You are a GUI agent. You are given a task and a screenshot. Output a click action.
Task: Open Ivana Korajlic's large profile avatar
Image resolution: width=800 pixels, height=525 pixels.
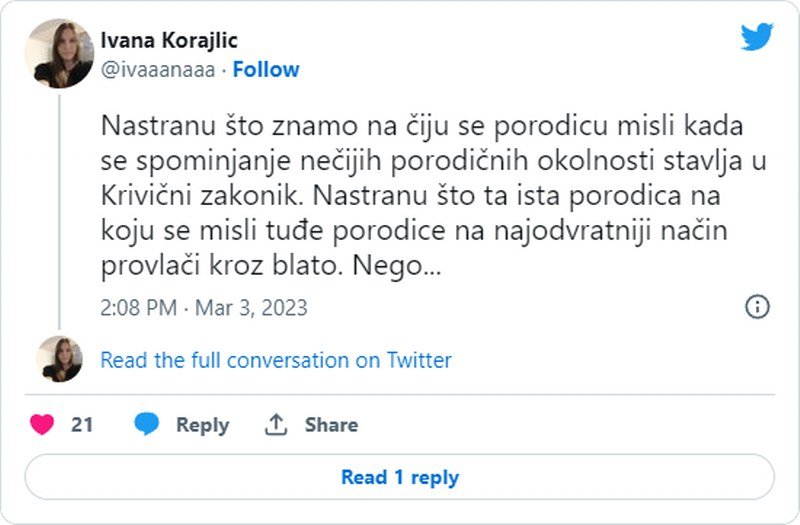point(59,54)
